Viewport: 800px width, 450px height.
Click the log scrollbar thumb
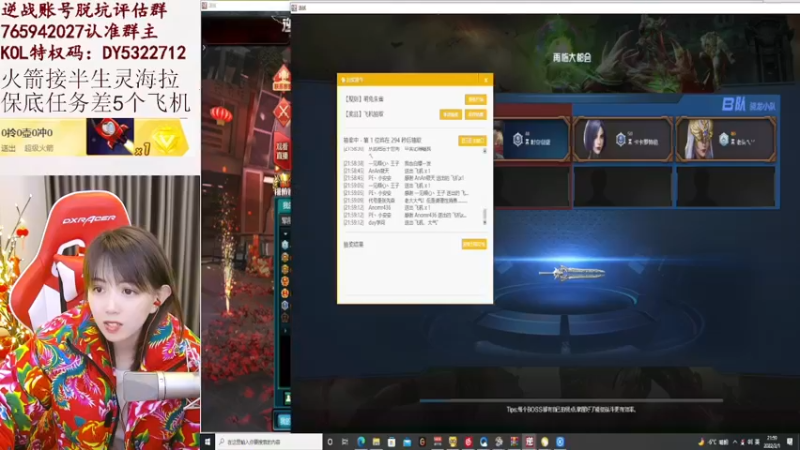tap(485, 213)
